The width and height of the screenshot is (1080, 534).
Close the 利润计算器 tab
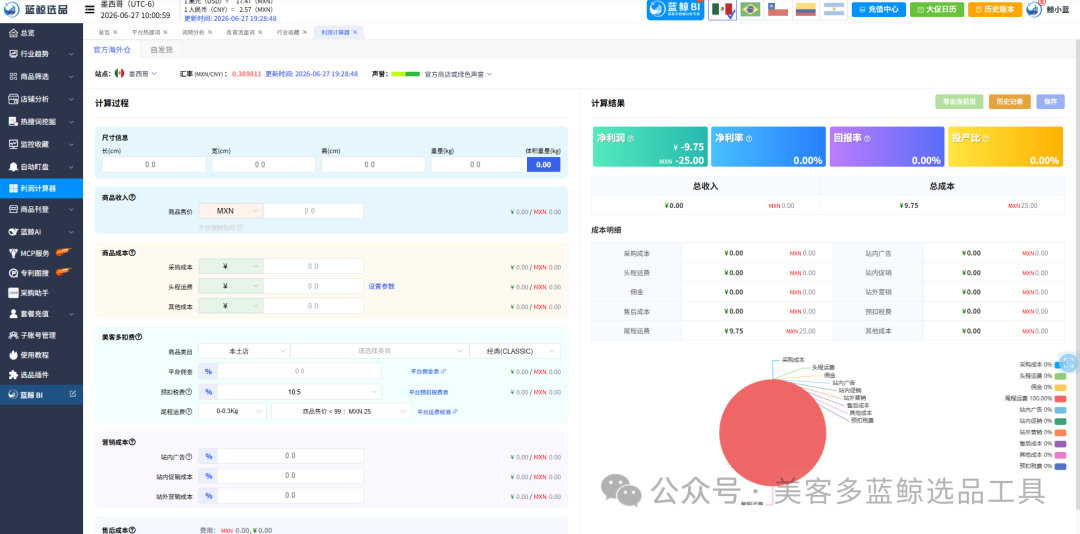[355, 32]
